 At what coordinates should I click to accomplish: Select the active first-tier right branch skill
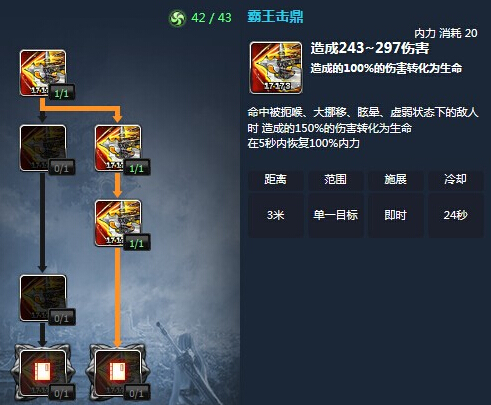118,148
